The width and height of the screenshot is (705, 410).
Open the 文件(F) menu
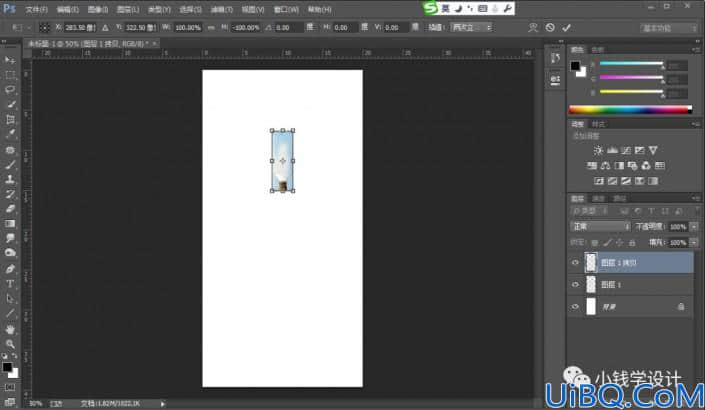(x=36, y=9)
